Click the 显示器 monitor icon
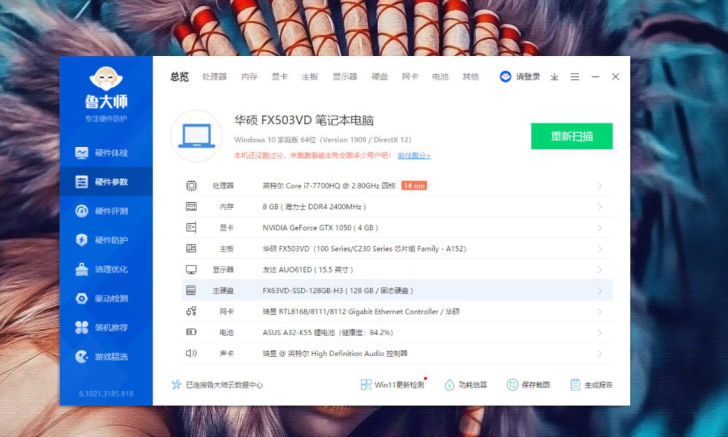This screenshot has height=437, width=728. coord(191,270)
